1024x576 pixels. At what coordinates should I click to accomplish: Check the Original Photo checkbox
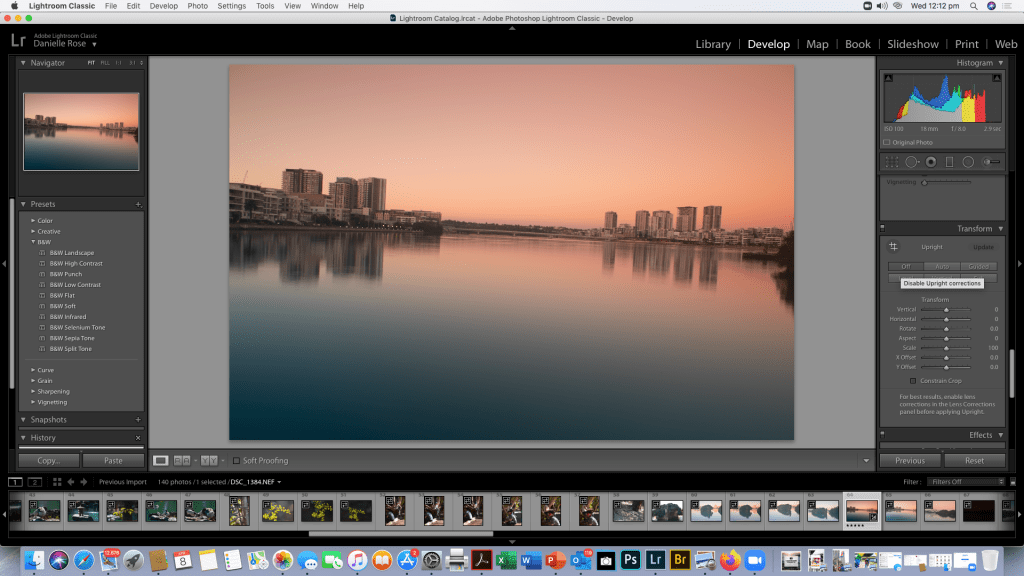(x=886, y=142)
